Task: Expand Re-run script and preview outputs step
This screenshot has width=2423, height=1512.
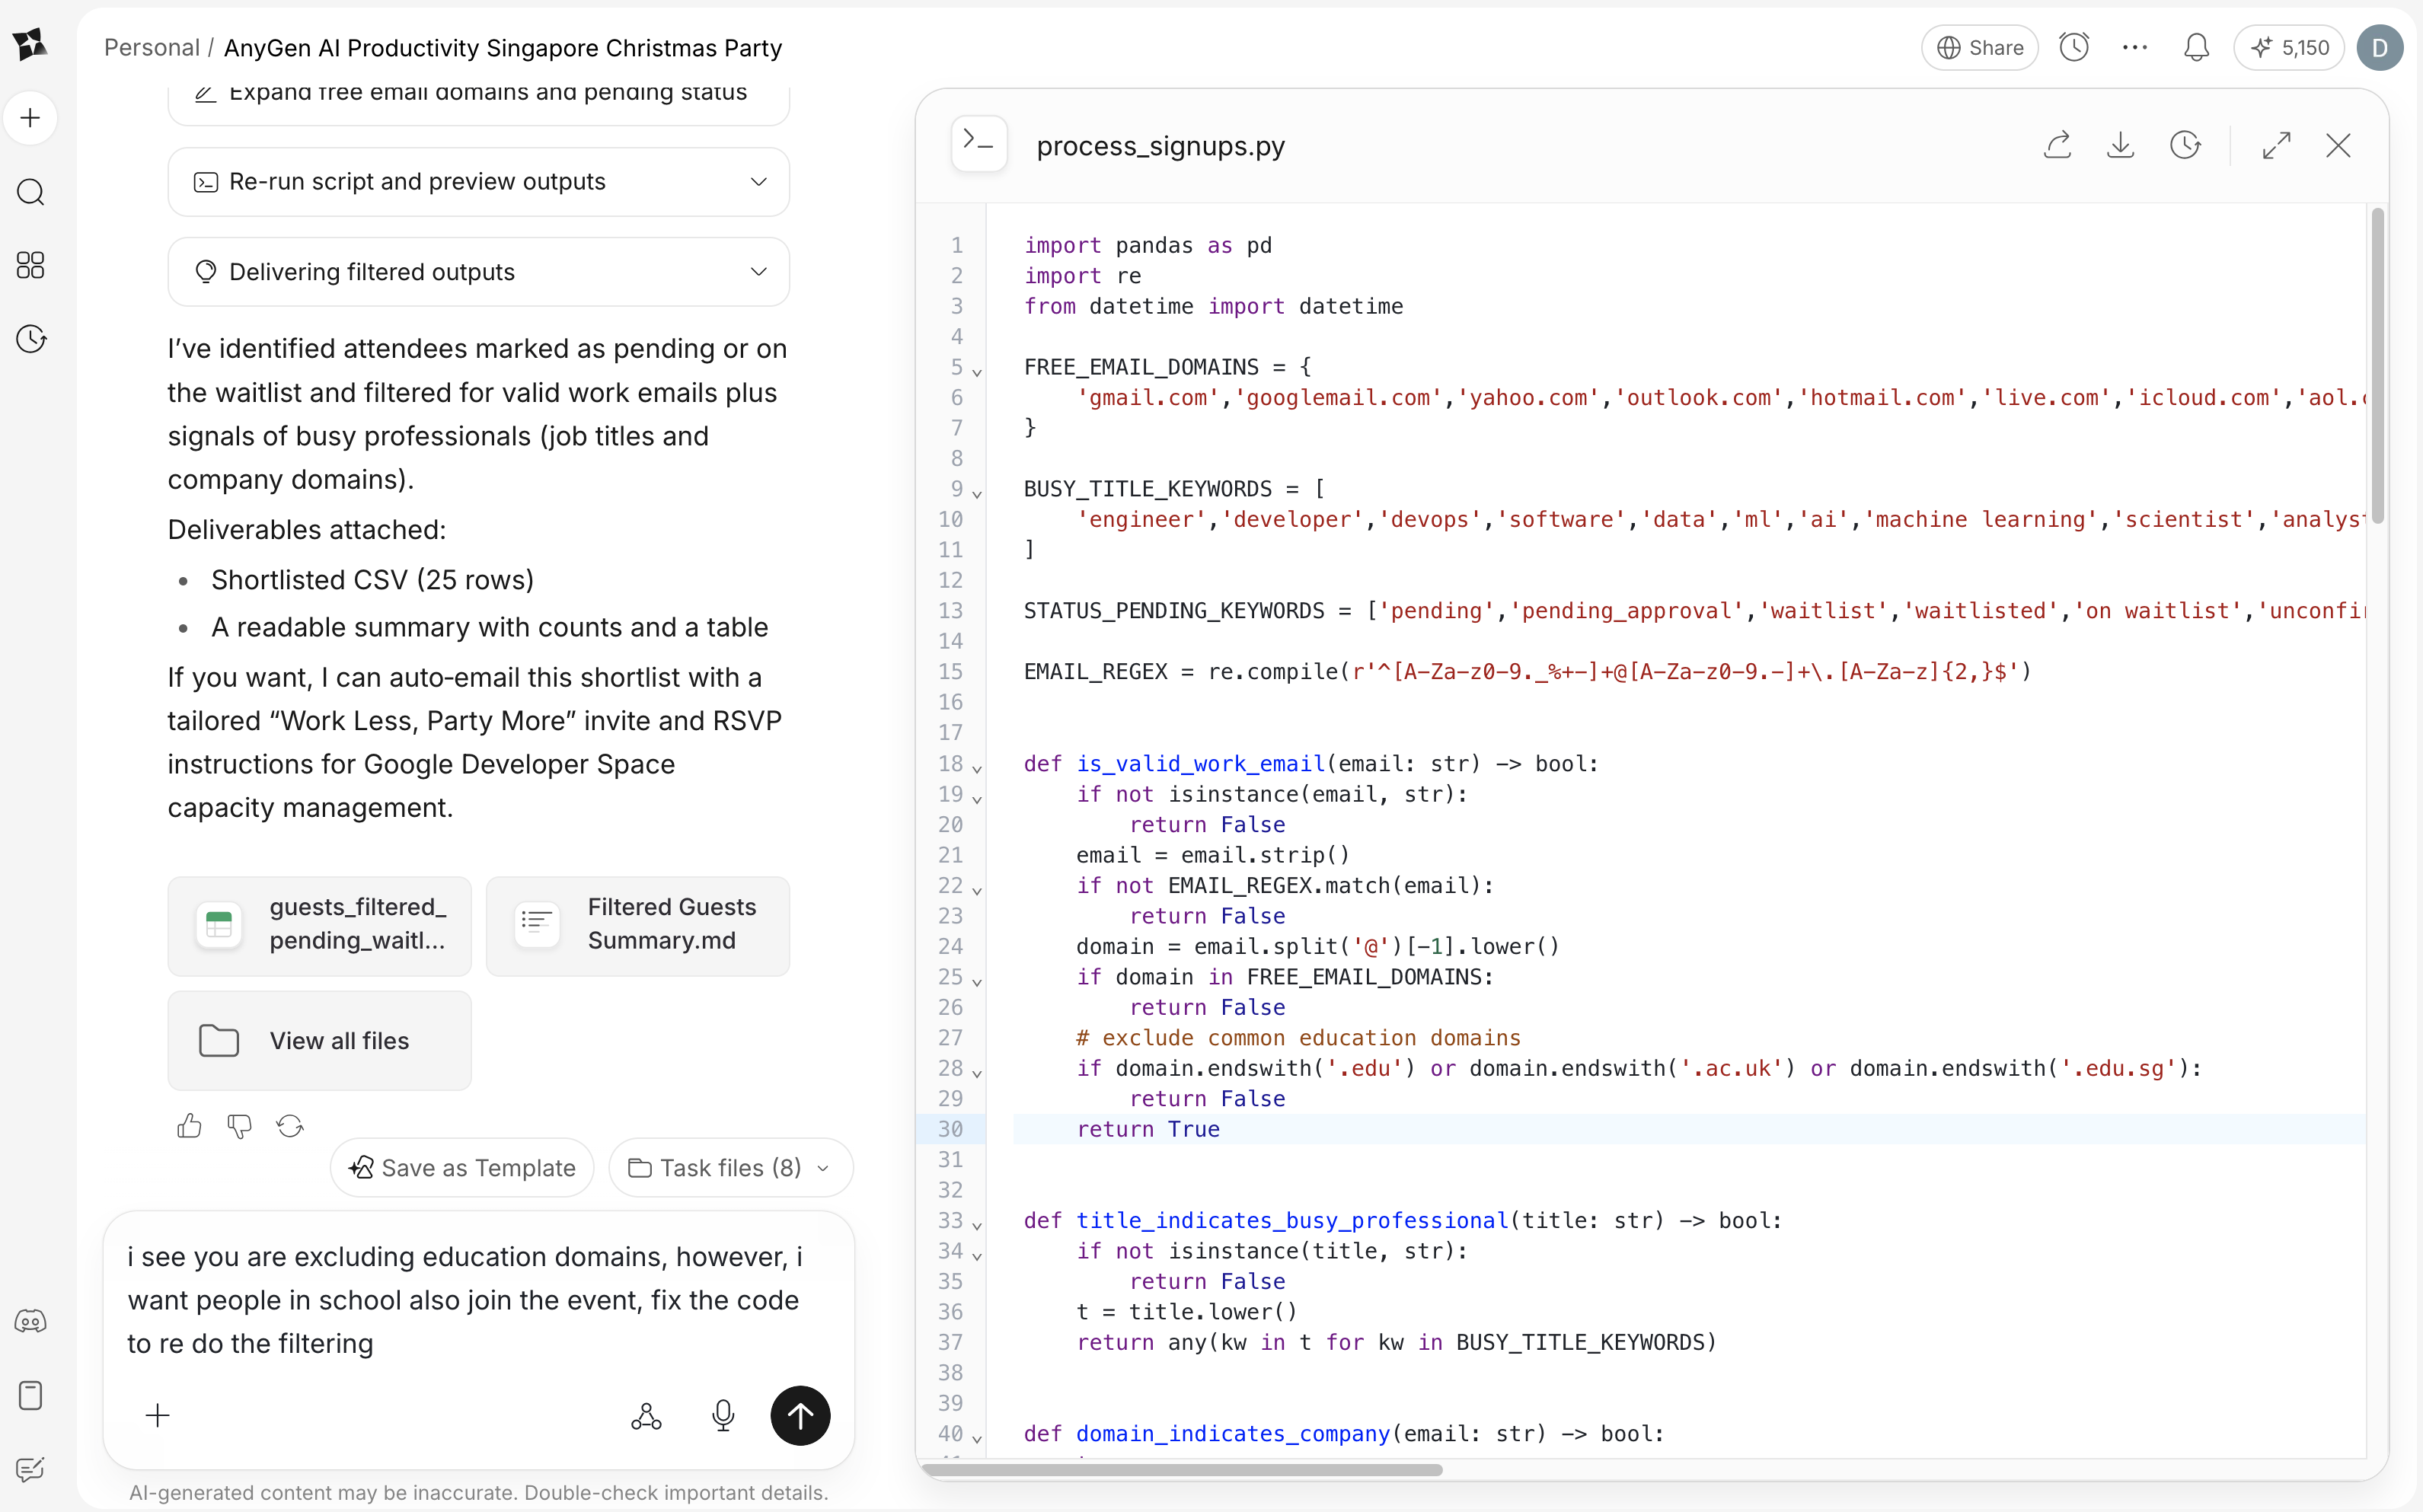Action: click(x=759, y=182)
